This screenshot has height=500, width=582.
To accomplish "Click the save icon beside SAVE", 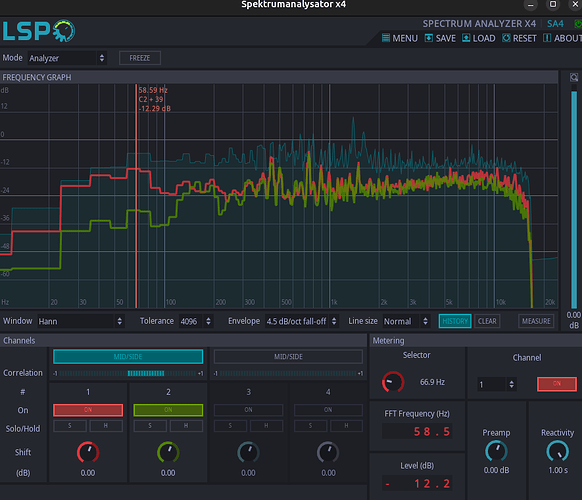I will 429,38.
